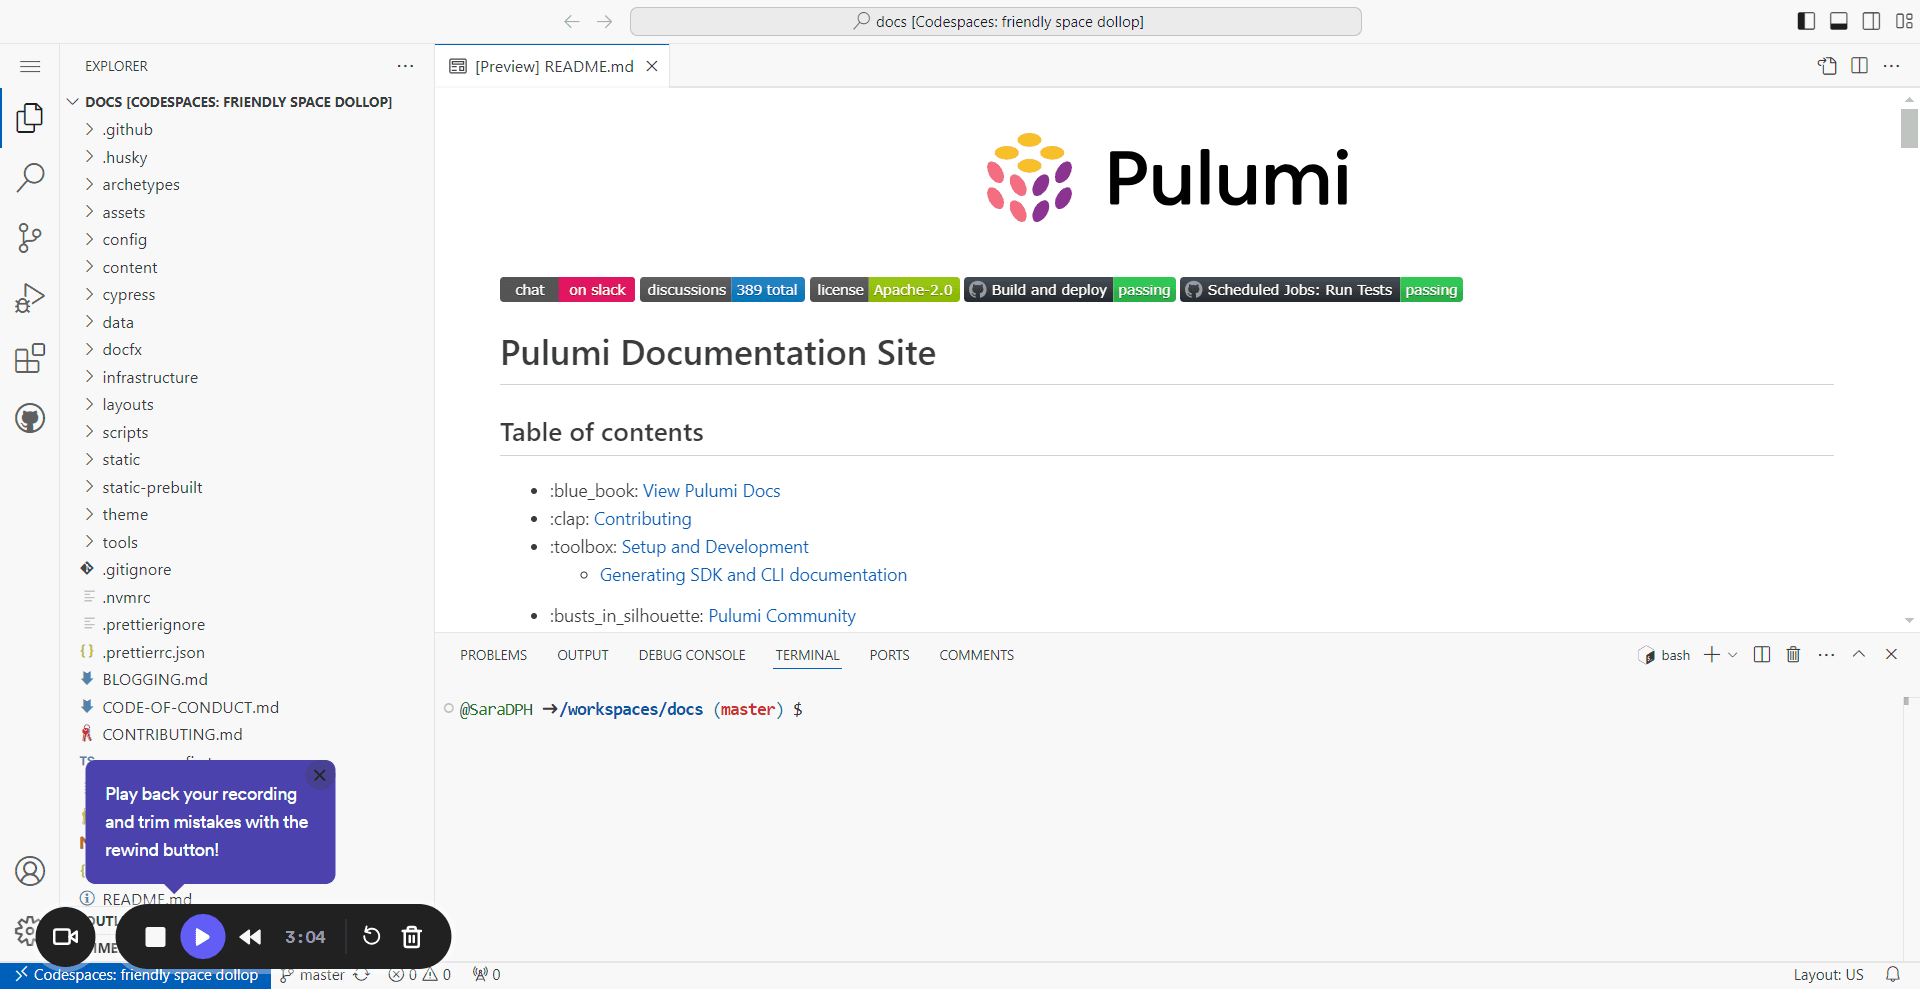Maximize the panel size
The height and width of the screenshot is (989, 1920).
(x=1859, y=655)
